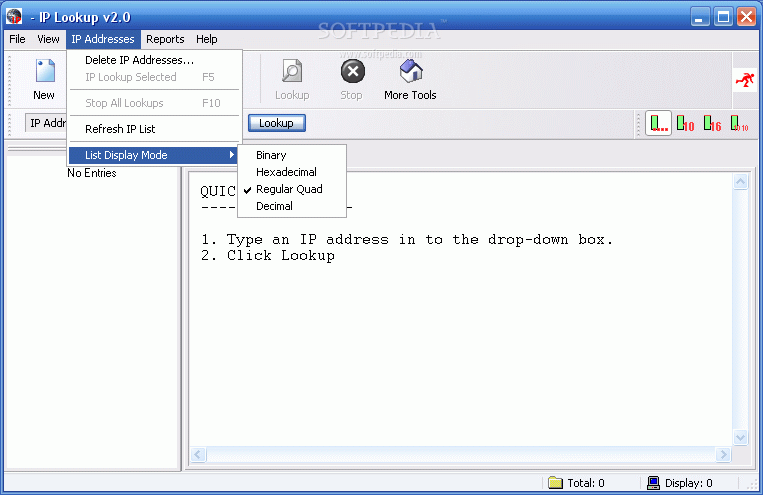Click the Display computer status icon
Viewport: 763px width, 495px height.
pyautogui.click(x=653, y=482)
